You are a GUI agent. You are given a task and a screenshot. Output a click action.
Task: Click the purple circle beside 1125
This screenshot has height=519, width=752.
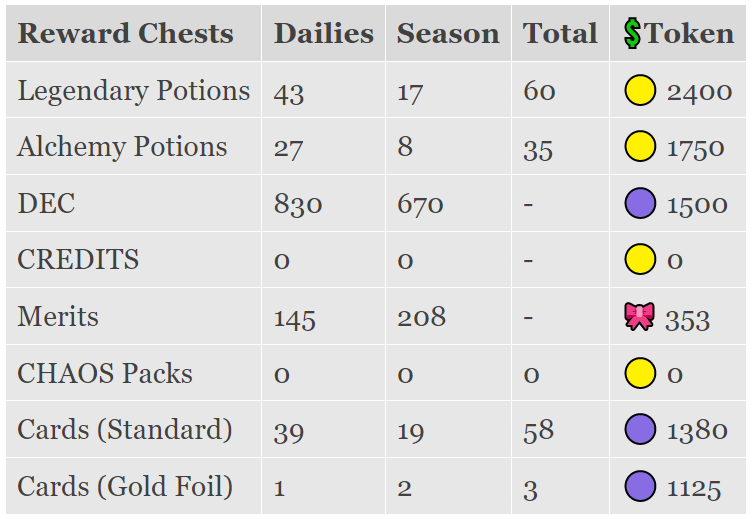pos(640,486)
